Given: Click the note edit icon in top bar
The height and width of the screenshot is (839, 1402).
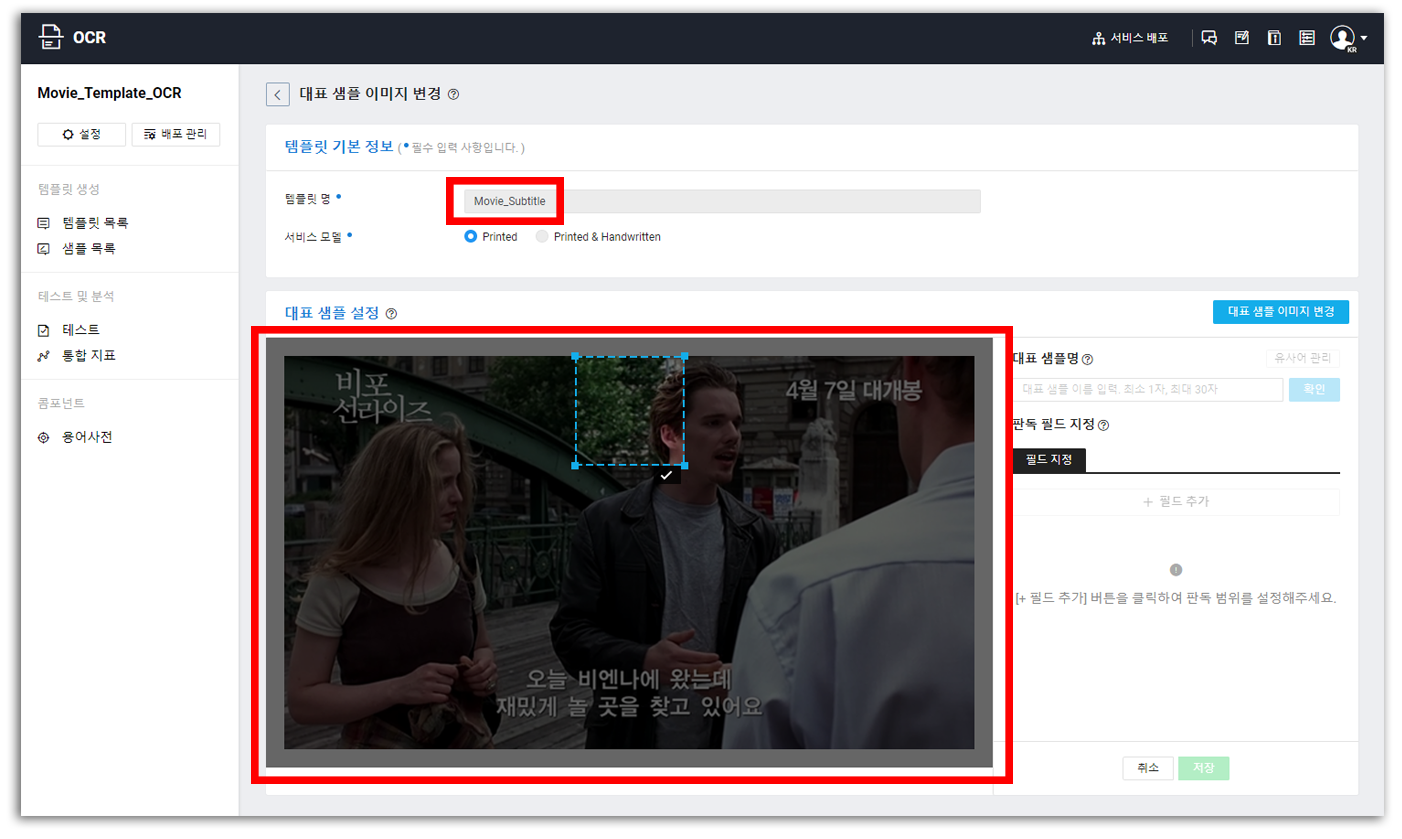Looking at the screenshot, I should point(1242,38).
